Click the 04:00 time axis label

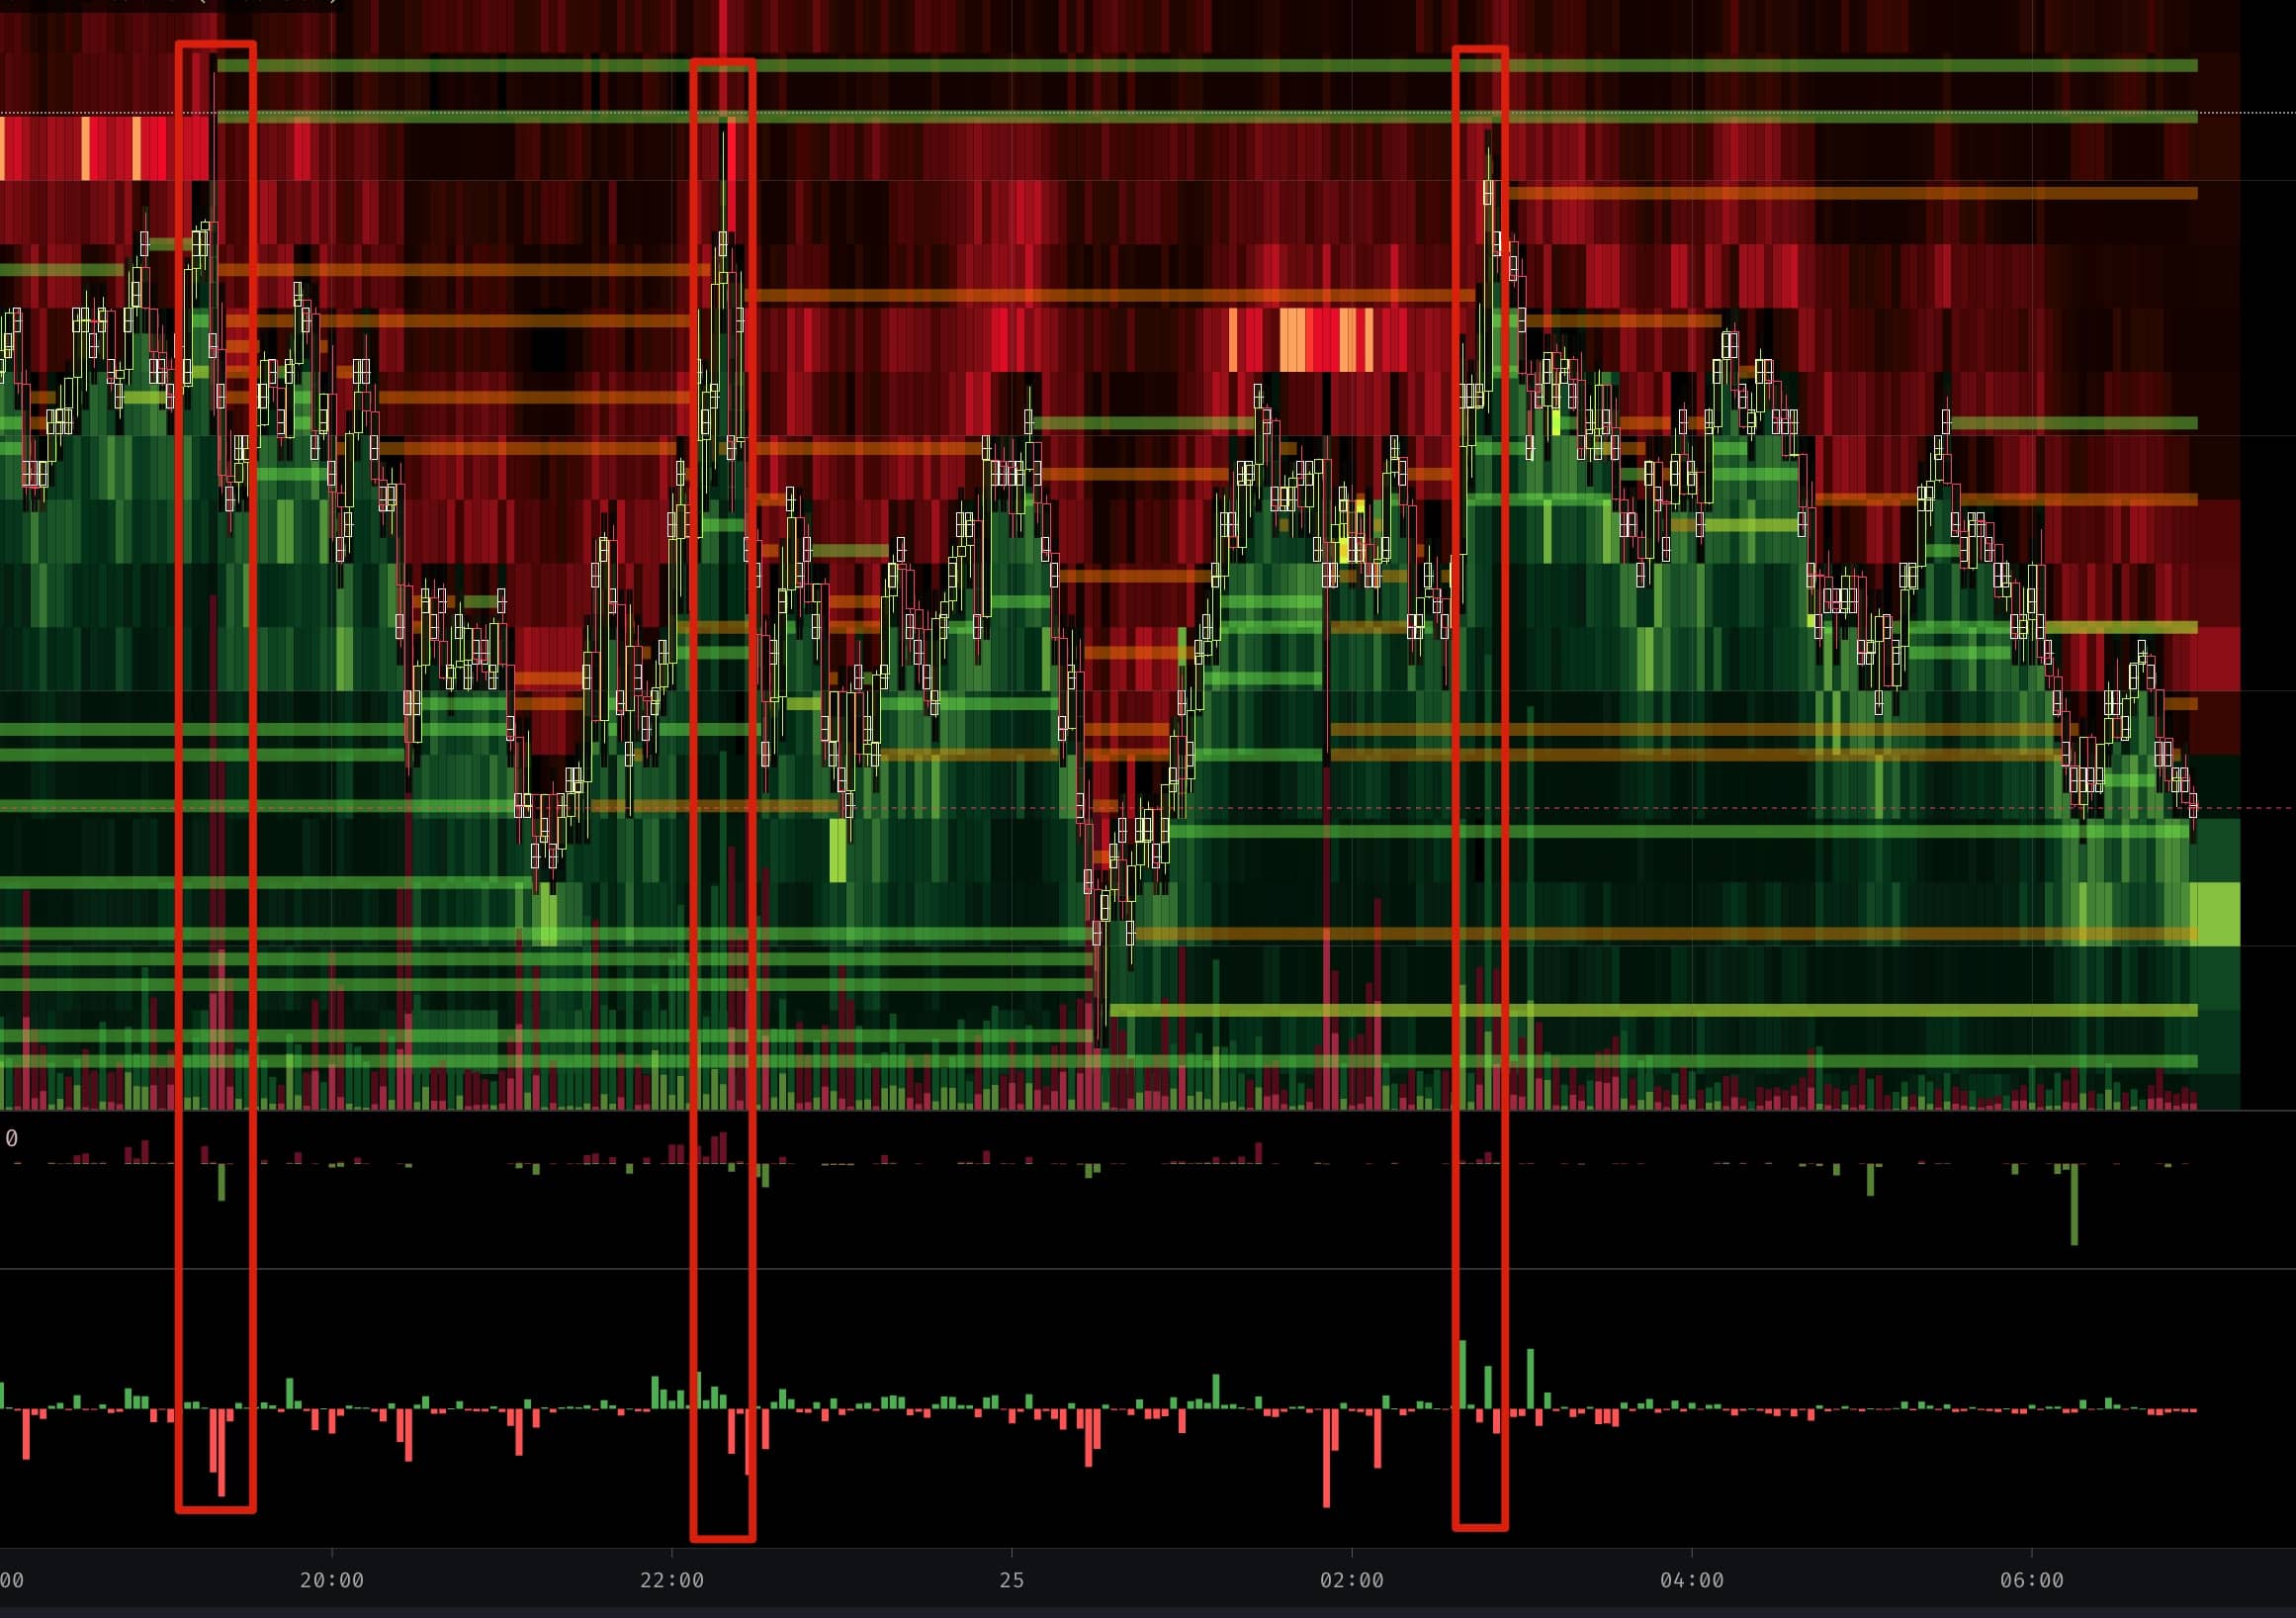pyautogui.click(x=1691, y=1580)
